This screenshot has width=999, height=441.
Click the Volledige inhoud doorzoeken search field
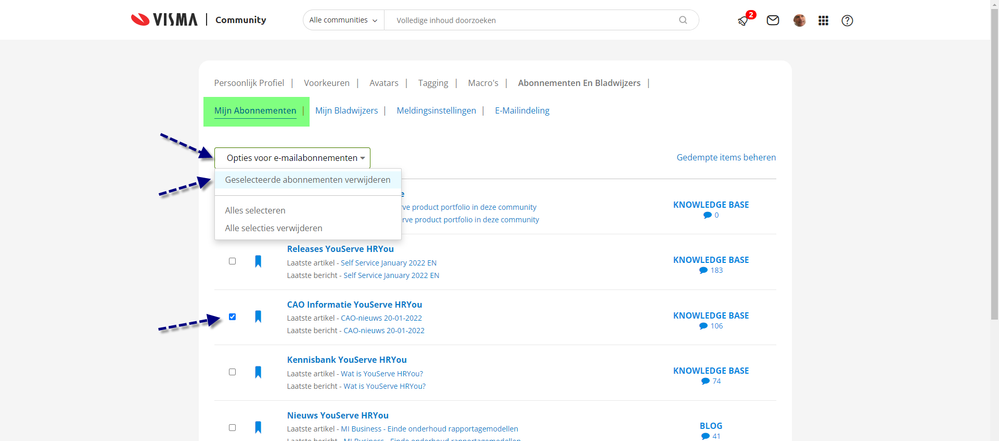tap(532, 20)
